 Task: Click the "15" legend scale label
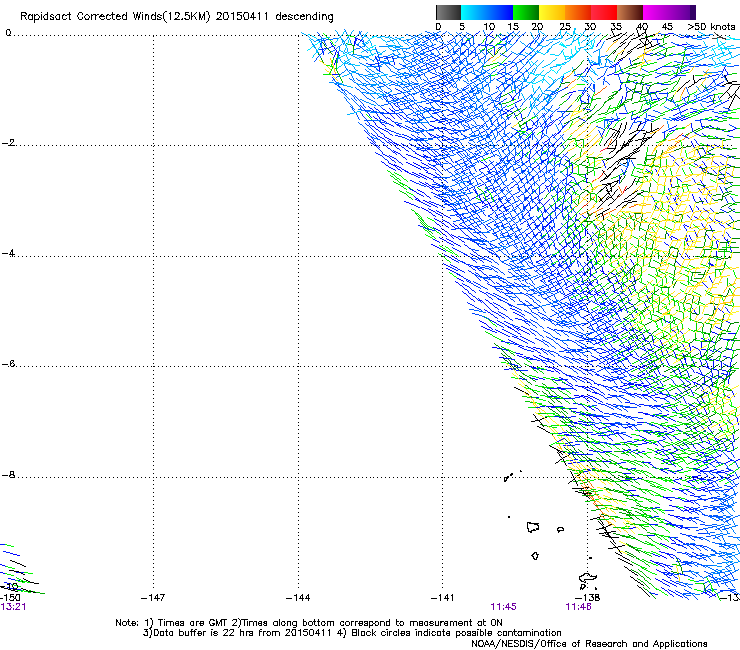click(x=513, y=27)
